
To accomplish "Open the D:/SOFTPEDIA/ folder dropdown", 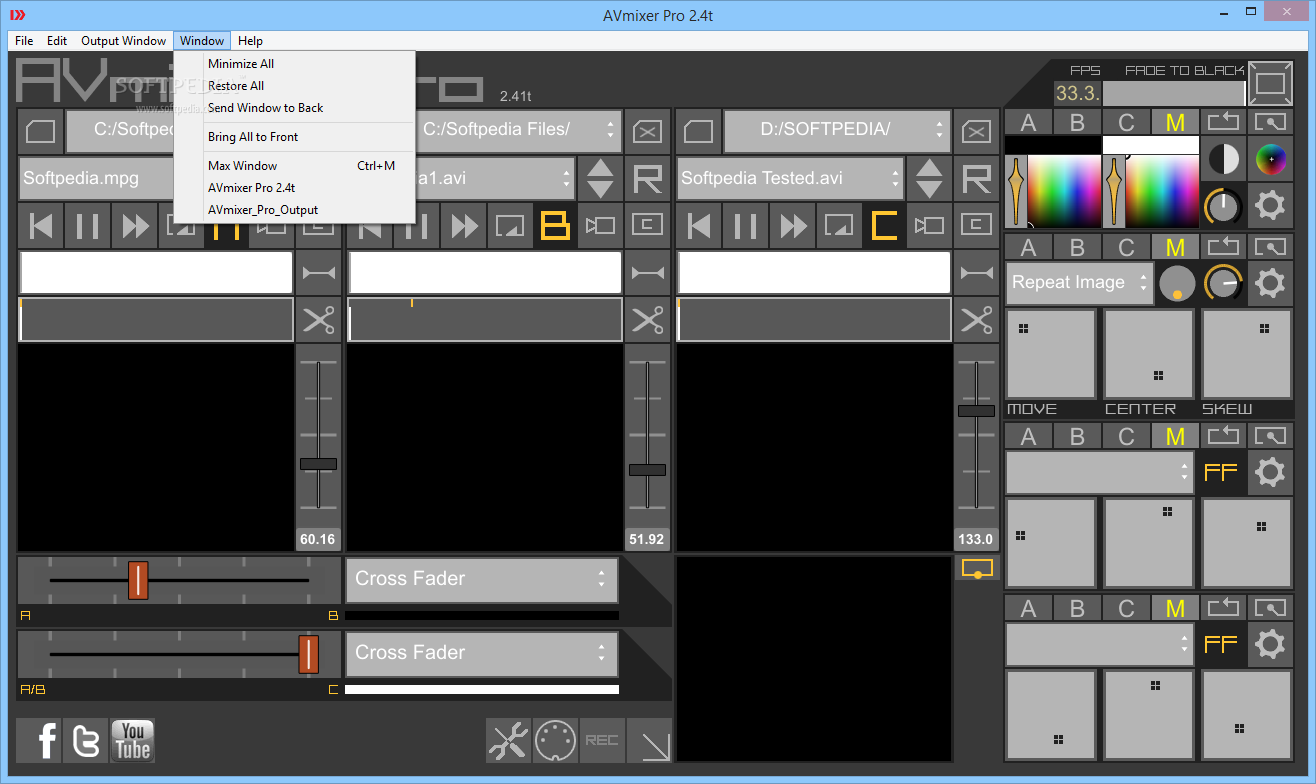I will [837, 131].
